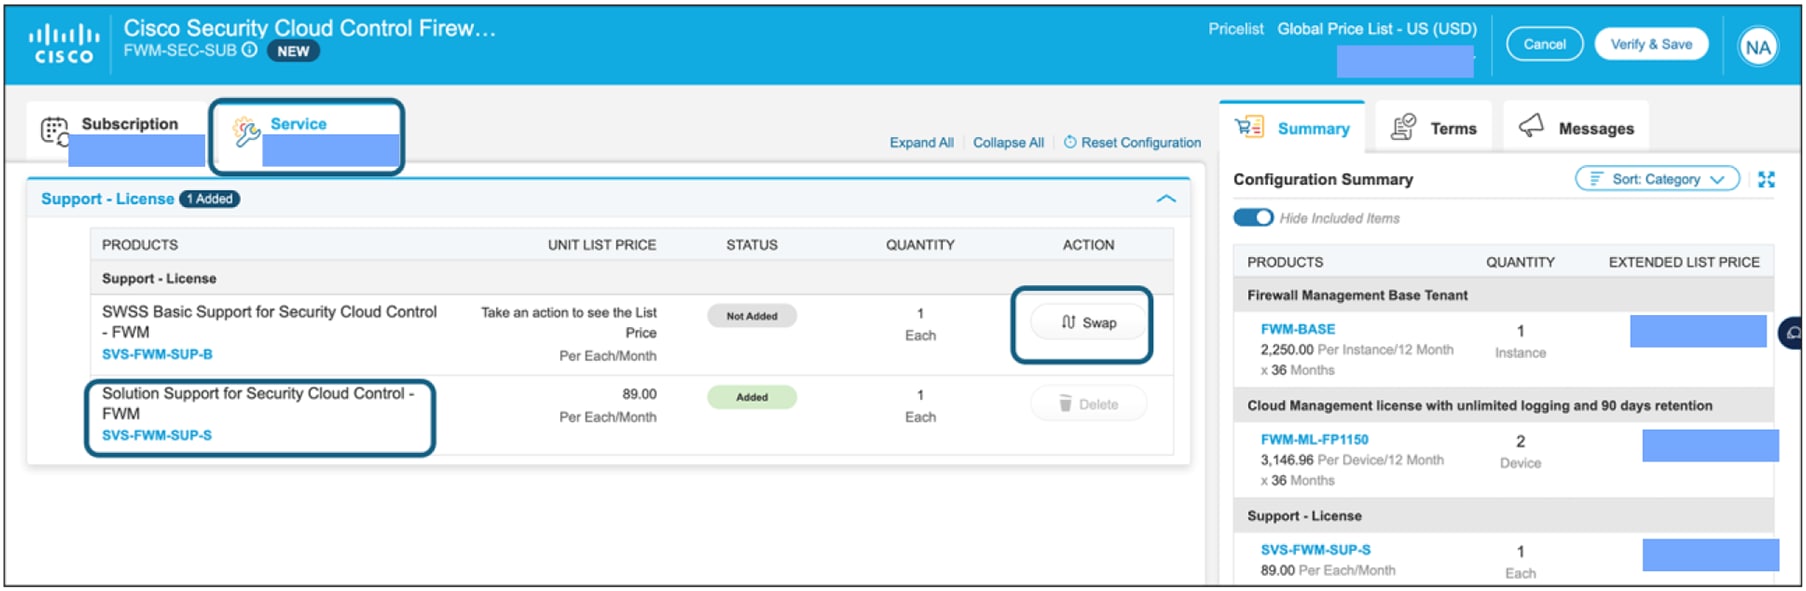Delete the Solution Support product
The height and width of the screenshot is (591, 1806).
1088,404
